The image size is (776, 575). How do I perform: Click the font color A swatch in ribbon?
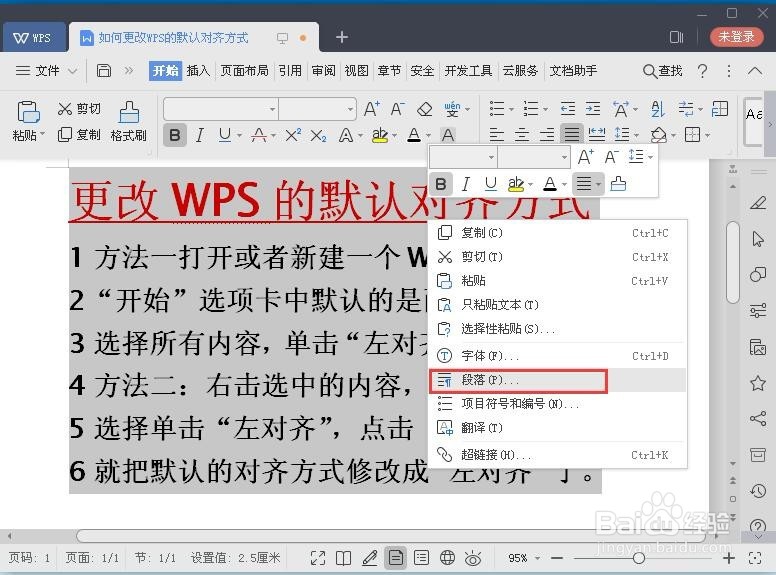point(414,135)
